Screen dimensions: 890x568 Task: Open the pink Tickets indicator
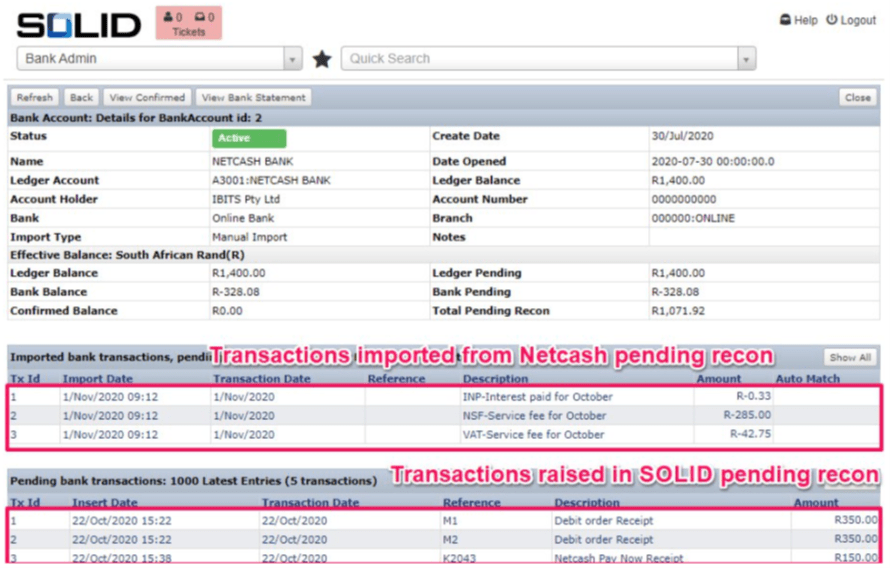[x=189, y=24]
